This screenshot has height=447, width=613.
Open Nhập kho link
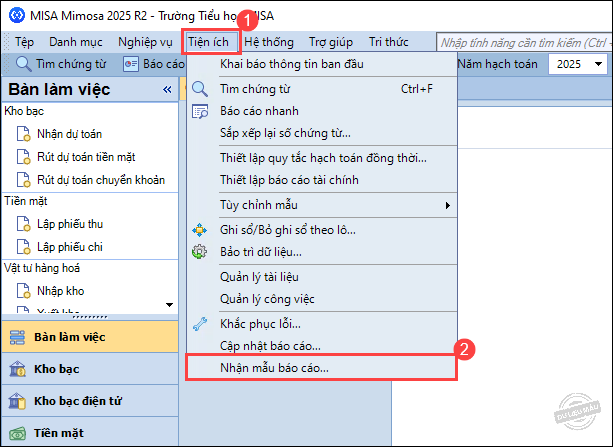(61, 291)
